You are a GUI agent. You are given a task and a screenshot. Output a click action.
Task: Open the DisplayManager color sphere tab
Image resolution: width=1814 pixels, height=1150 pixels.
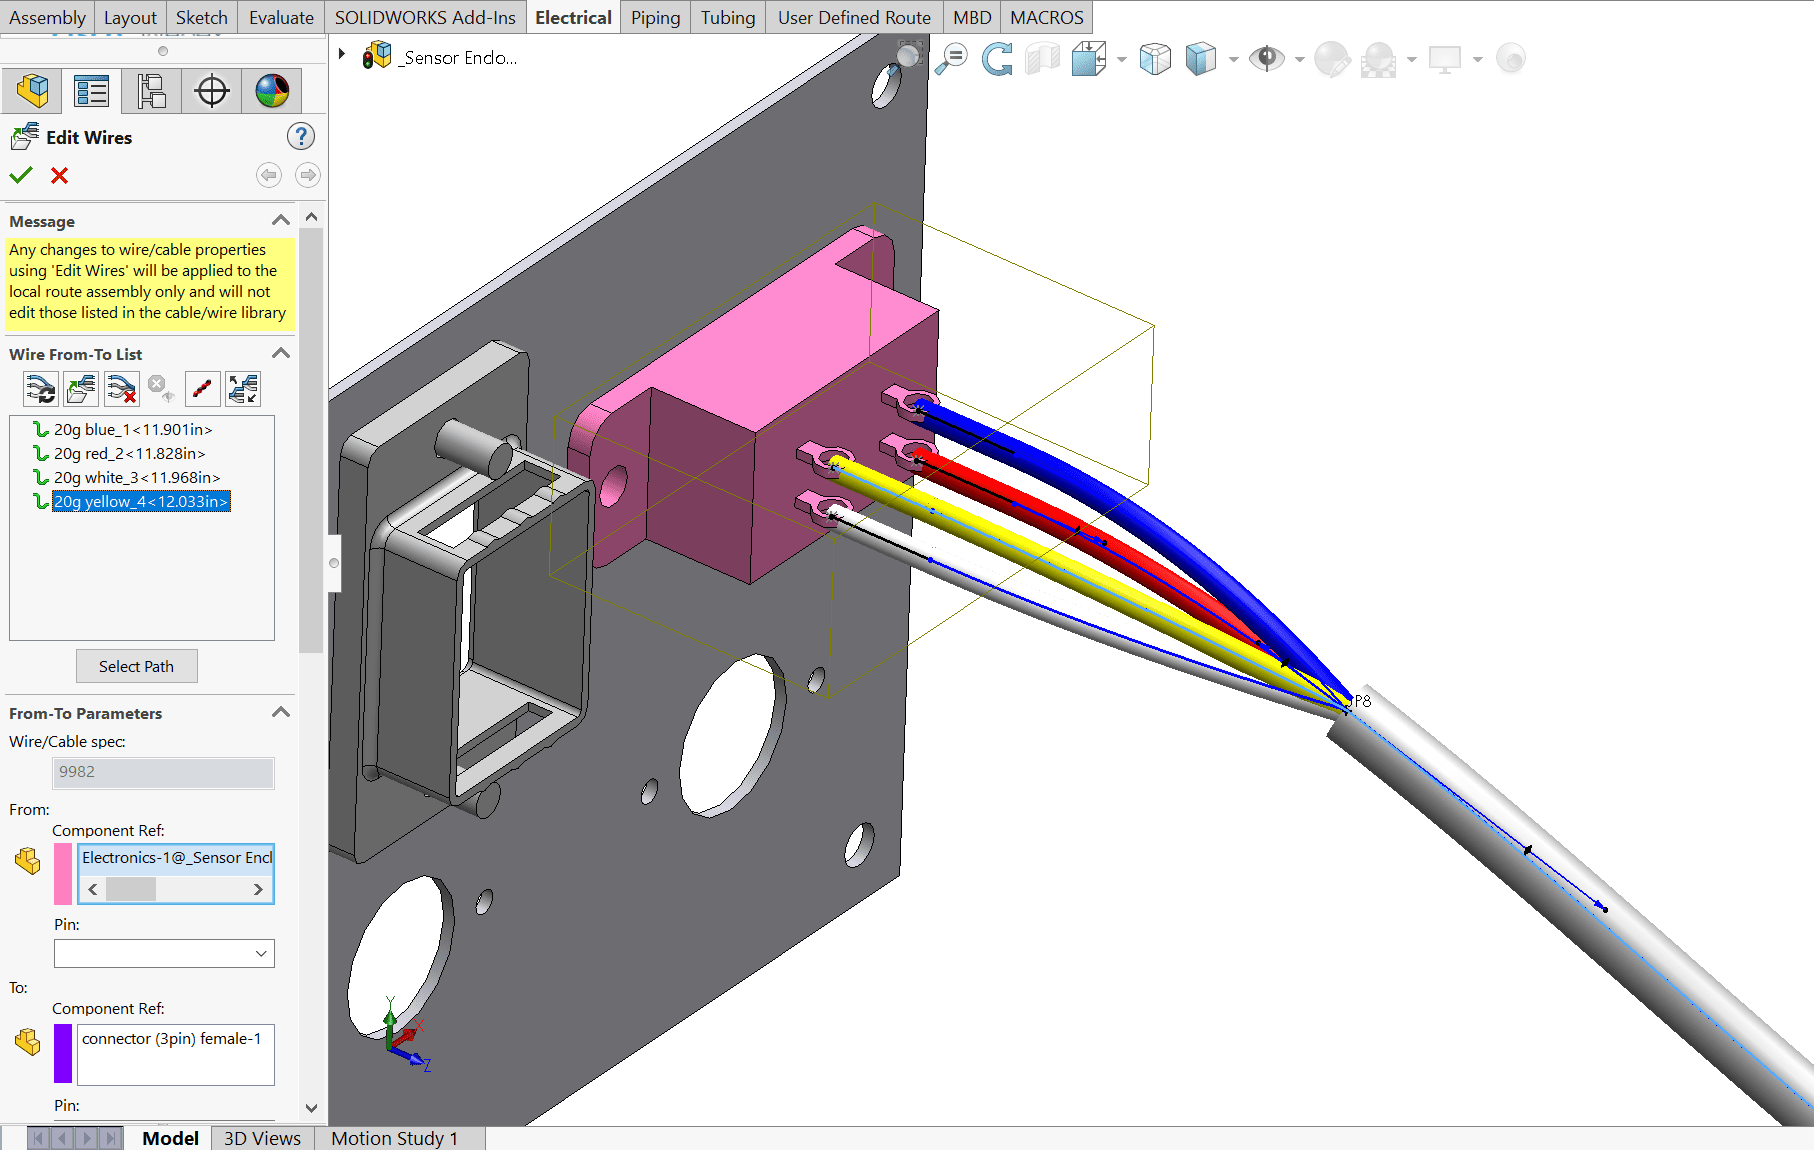tap(271, 91)
